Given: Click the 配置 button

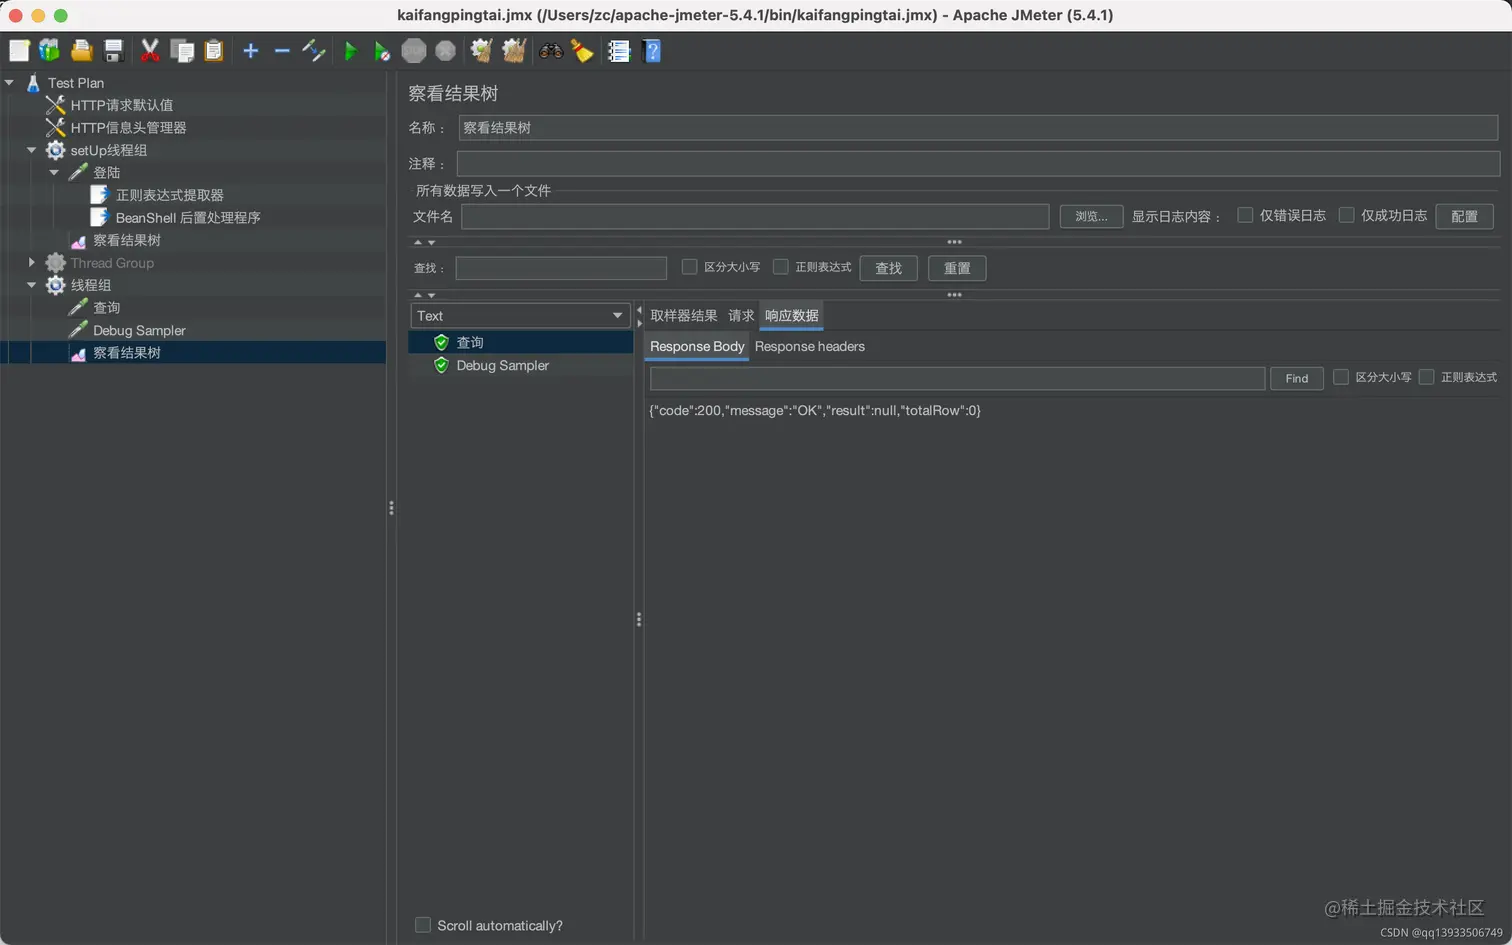Looking at the screenshot, I should pyautogui.click(x=1465, y=216).
